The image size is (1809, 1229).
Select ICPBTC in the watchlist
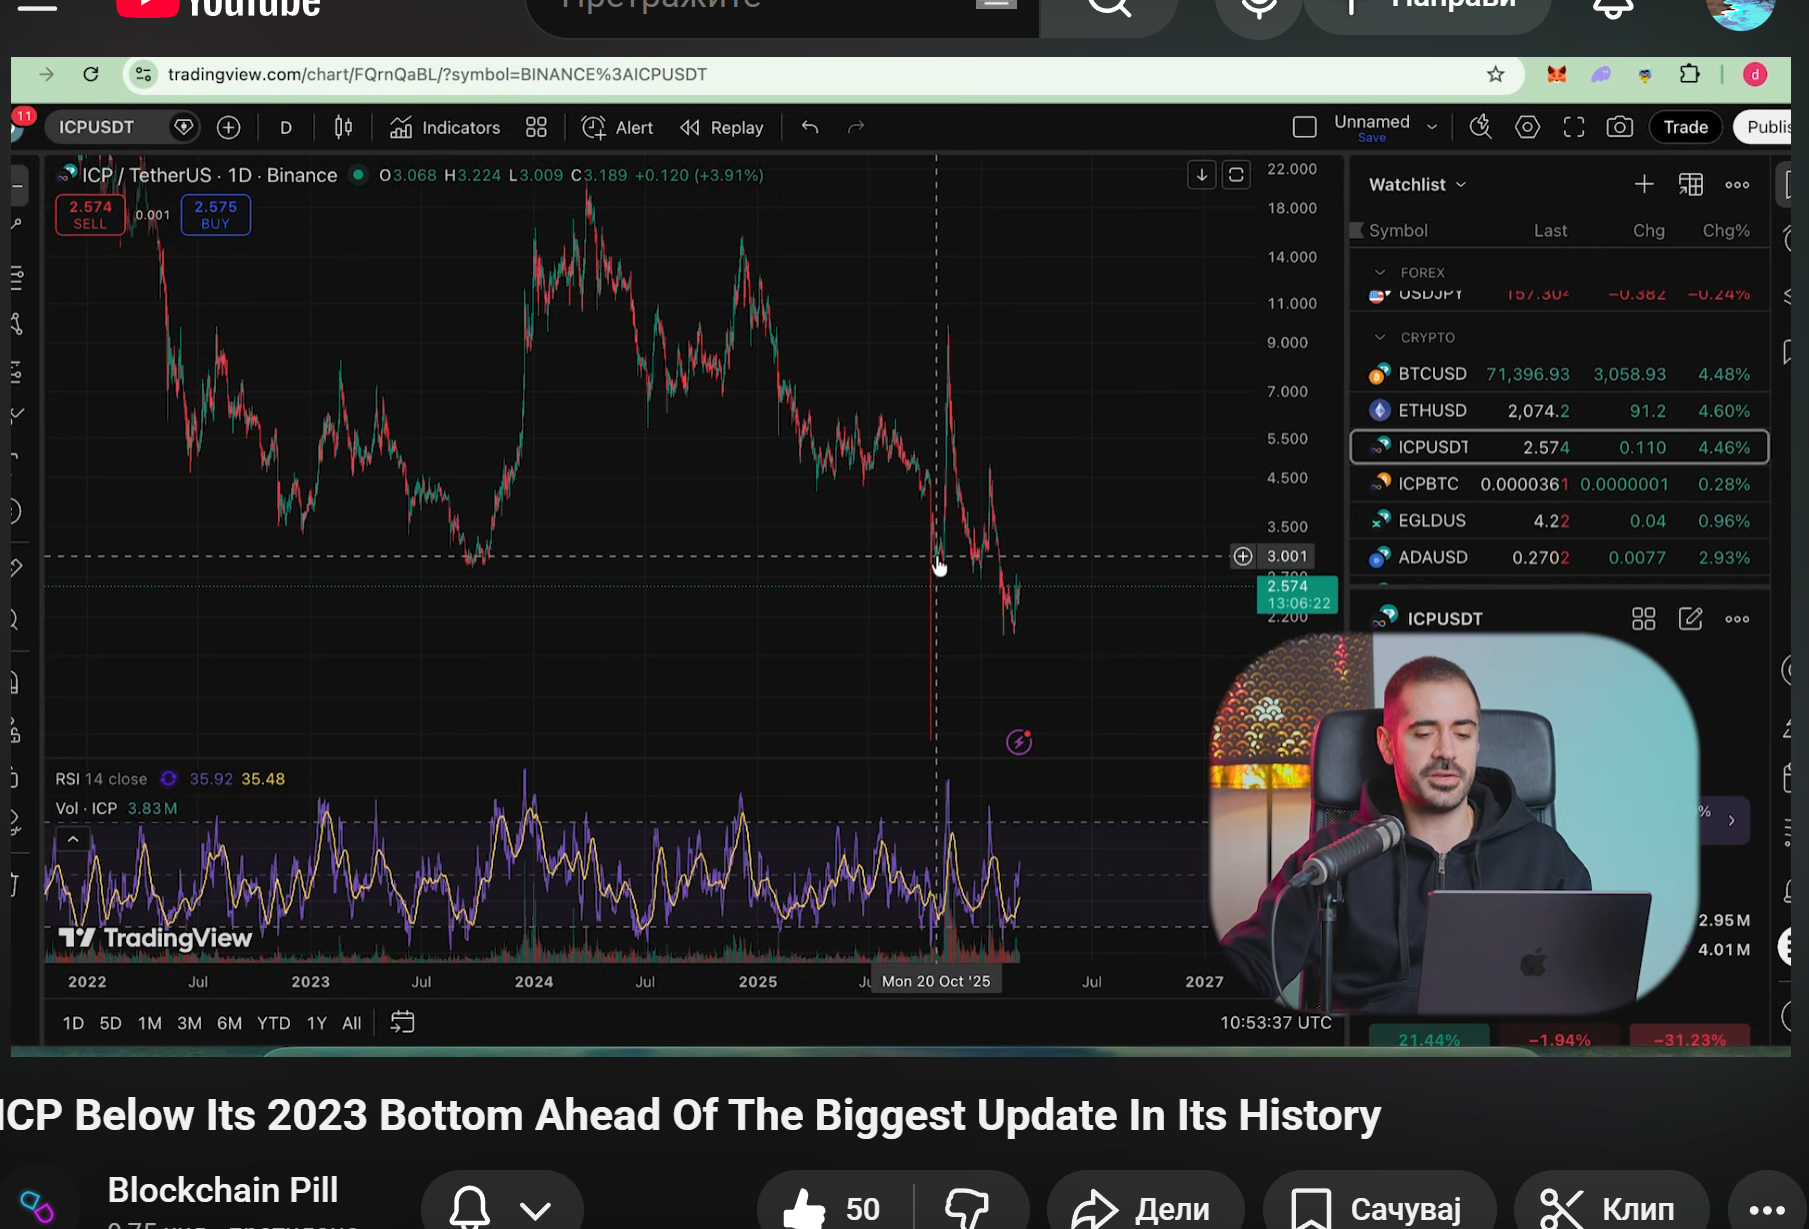[1559, 484]
